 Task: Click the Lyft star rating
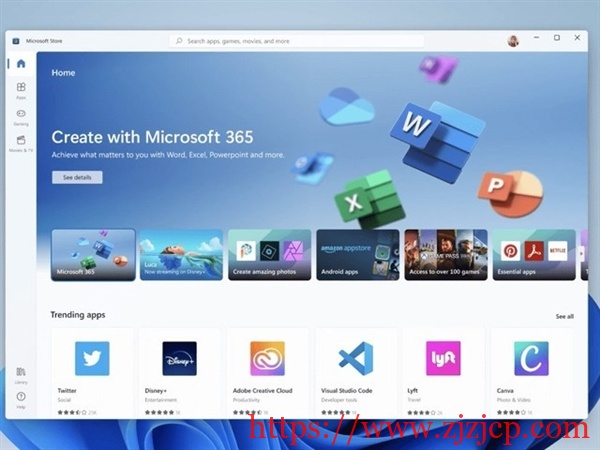pyautogui.click(x=421, y=412)
